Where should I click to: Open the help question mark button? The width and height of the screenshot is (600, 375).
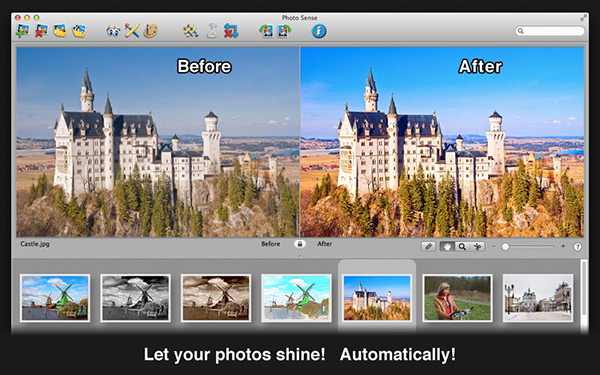pyautogui.click(x=577, y=247)
